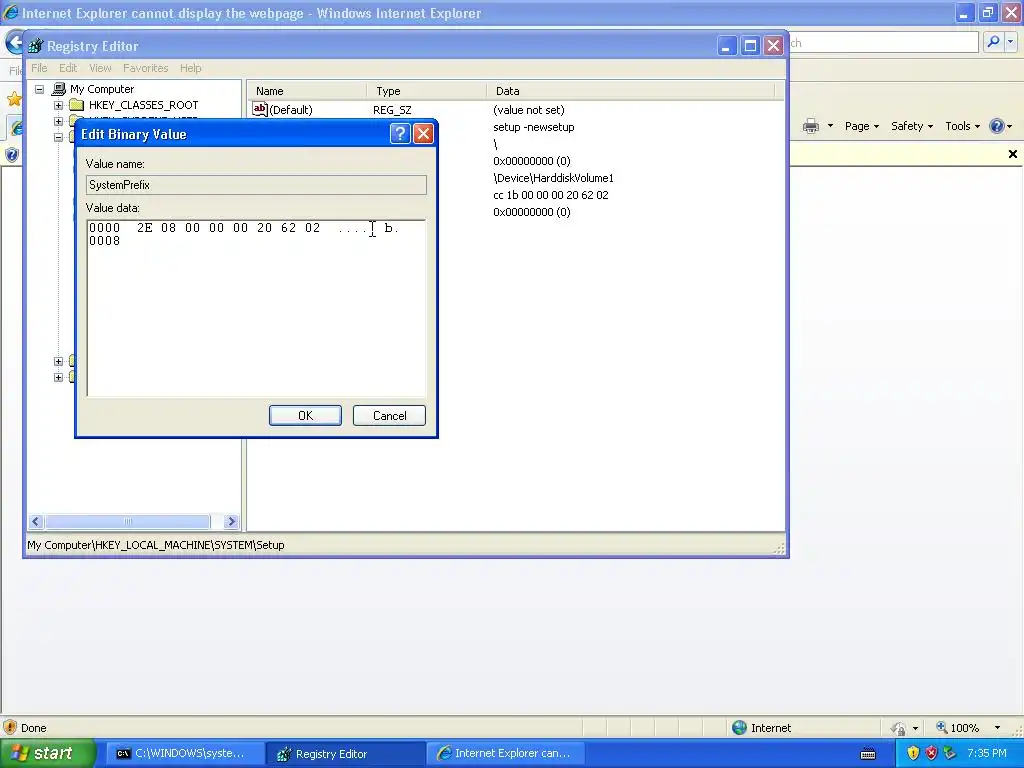Viewport: 1024px width, 768px height.
Task: Click the 7:35 PM clock
Action: pos(987,753)
